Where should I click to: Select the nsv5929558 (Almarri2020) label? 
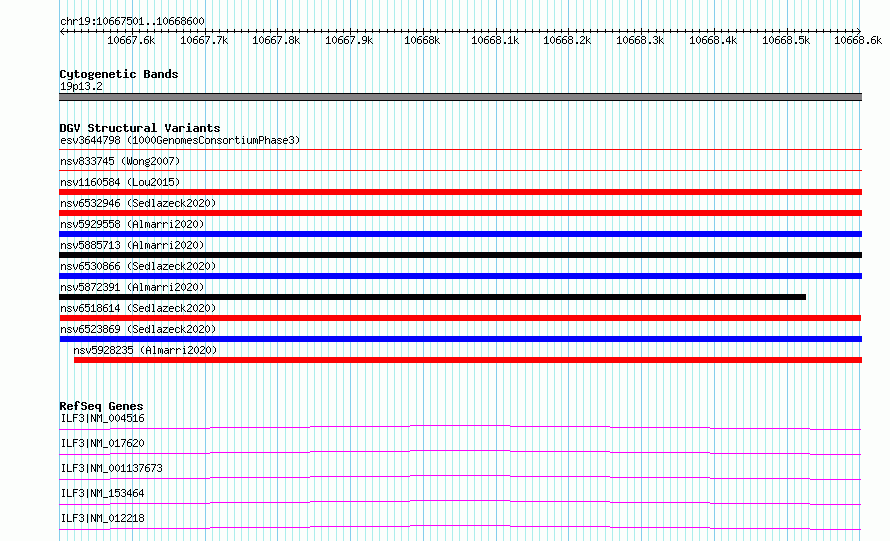132,224
